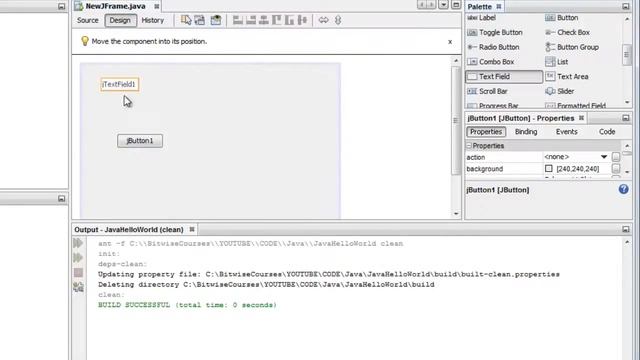Choose Check Box in the Palette
The image size is (640, 360).
[567, 32]
